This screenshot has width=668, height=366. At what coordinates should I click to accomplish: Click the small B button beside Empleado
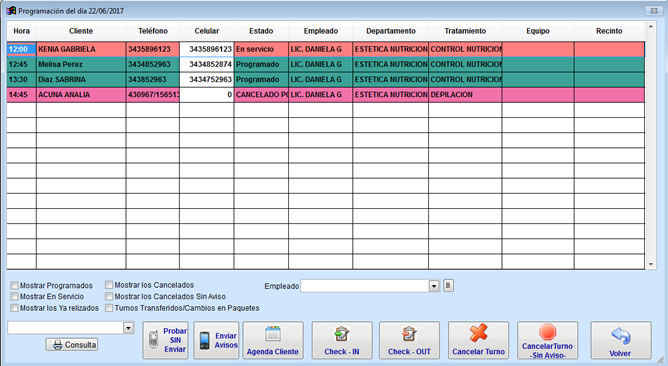[x=448, y=285]
